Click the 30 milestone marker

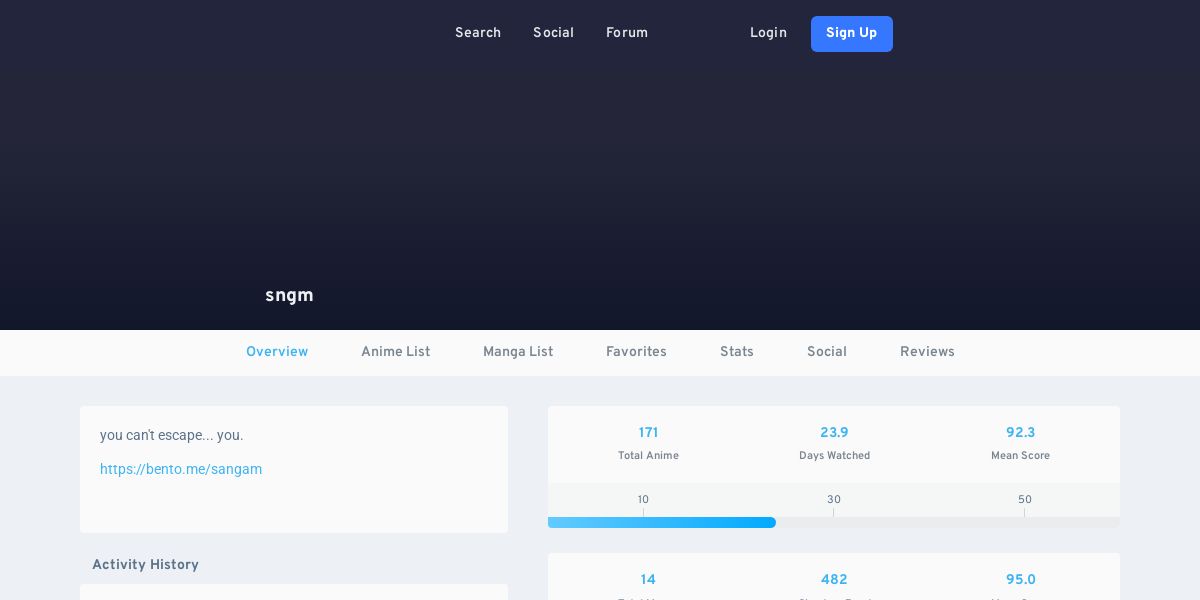tap(834, 500)
